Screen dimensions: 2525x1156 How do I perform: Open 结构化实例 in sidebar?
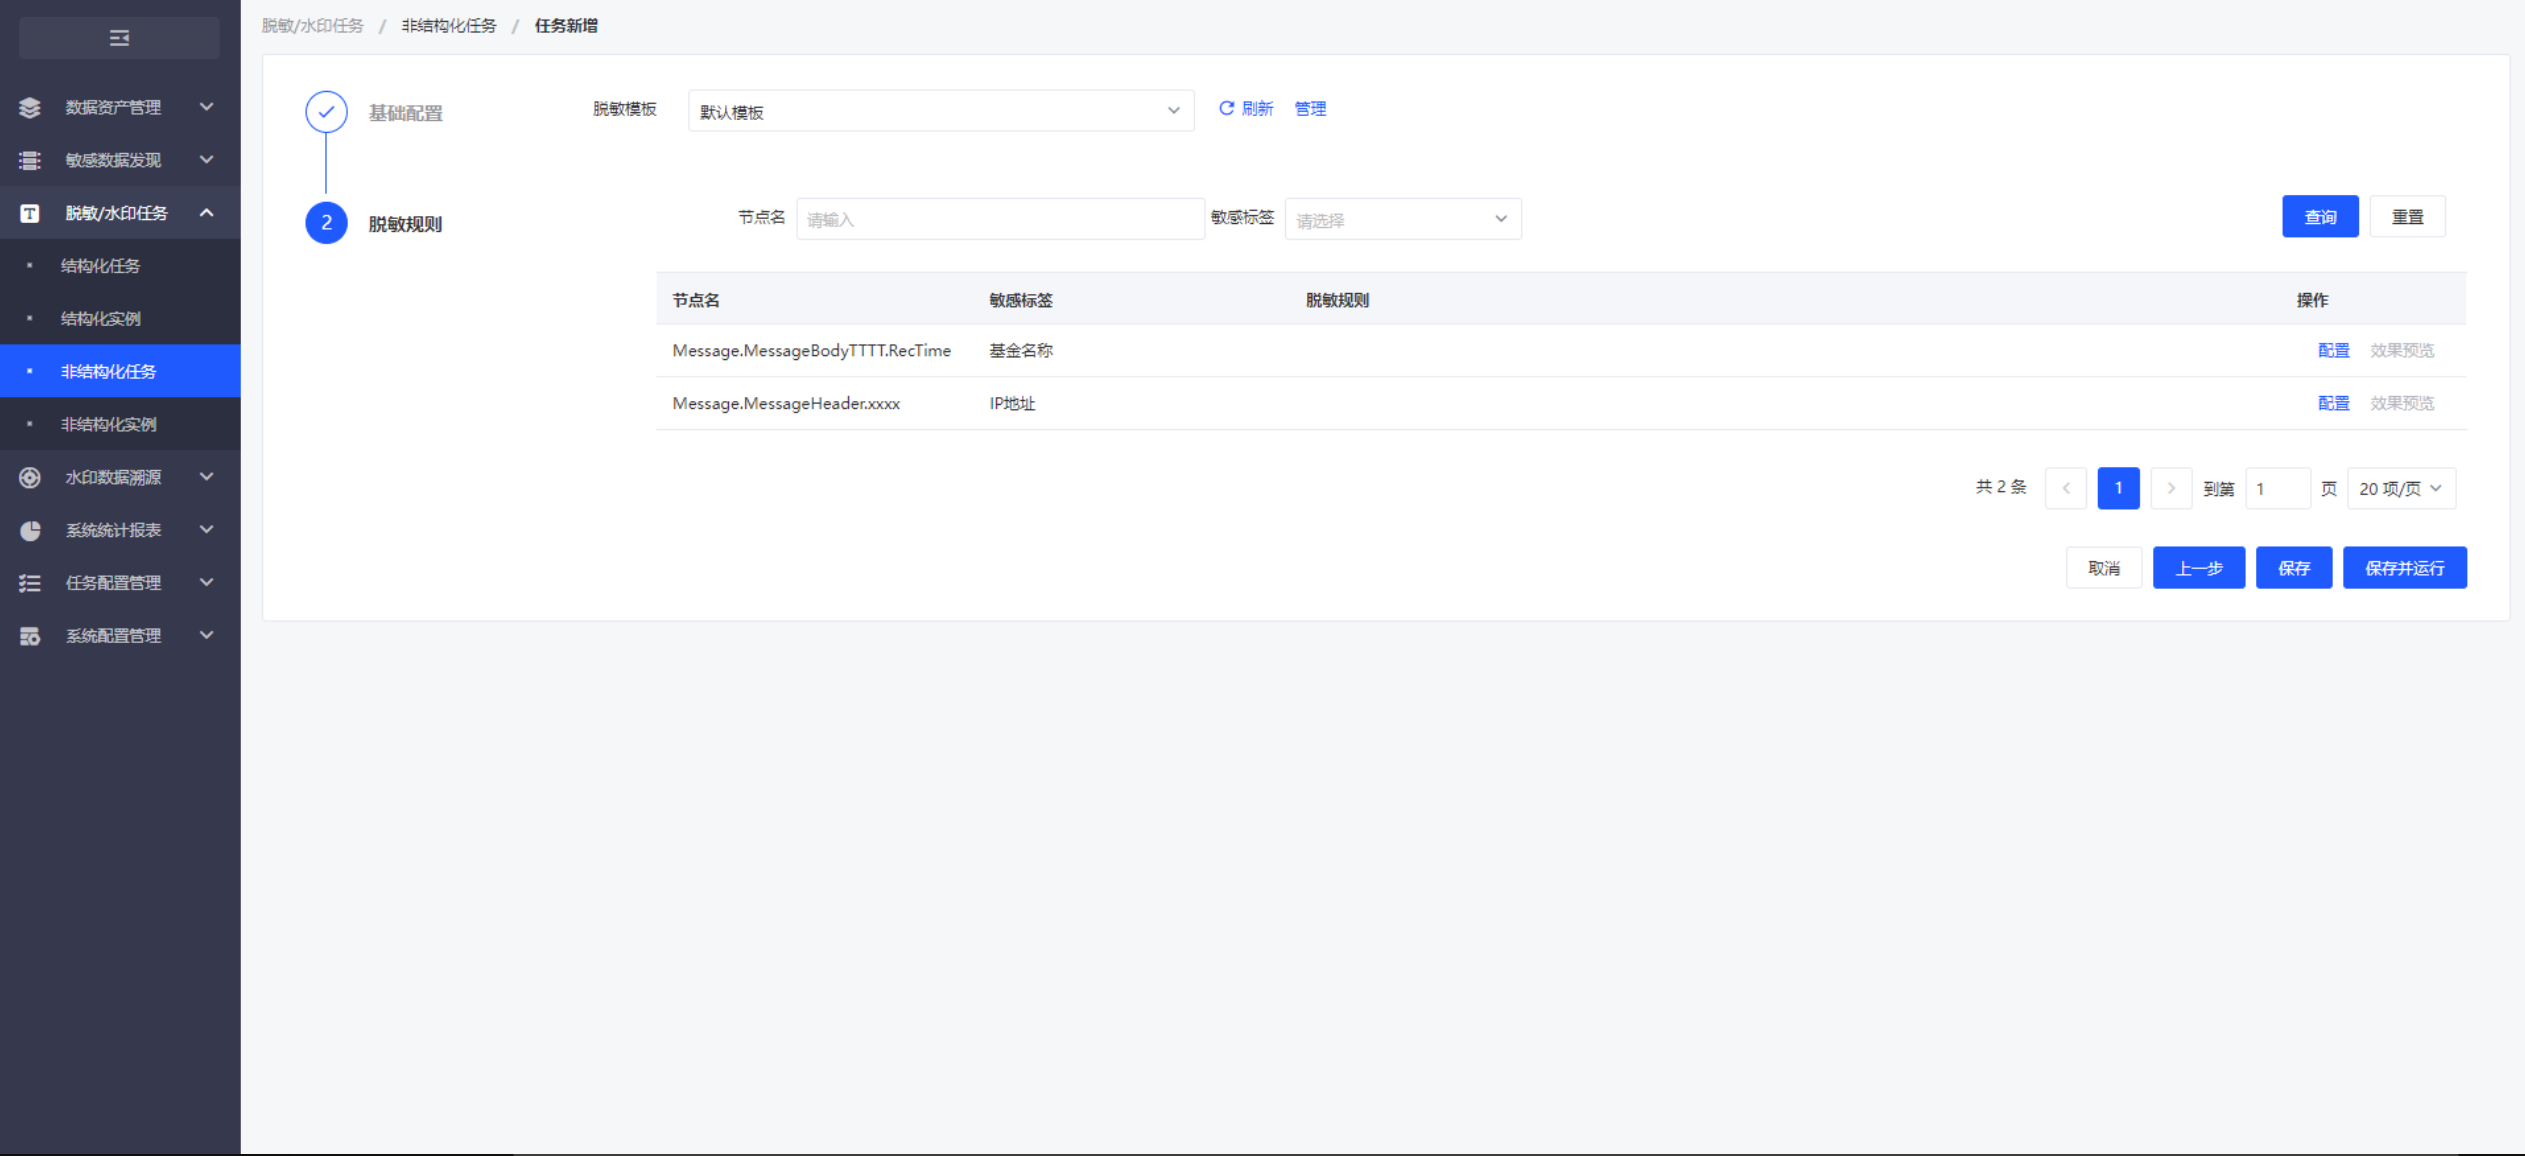(120, 319)
